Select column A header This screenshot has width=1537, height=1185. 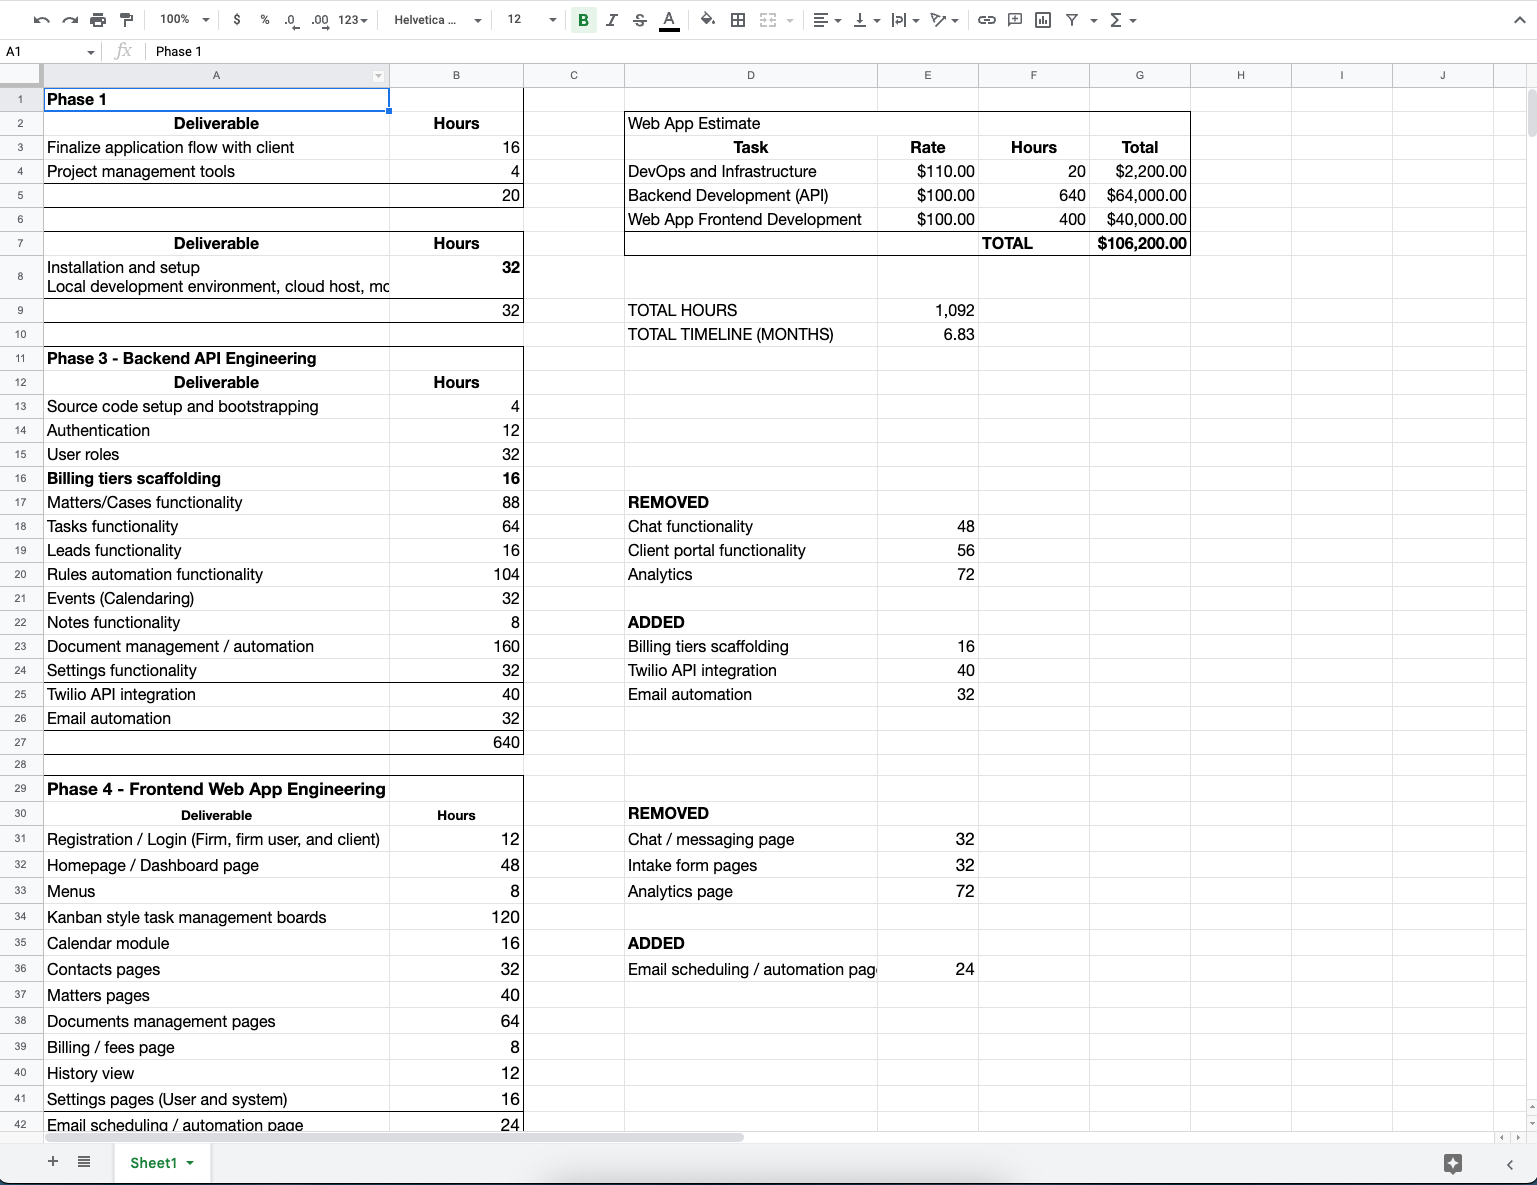(x=216, y=75)
